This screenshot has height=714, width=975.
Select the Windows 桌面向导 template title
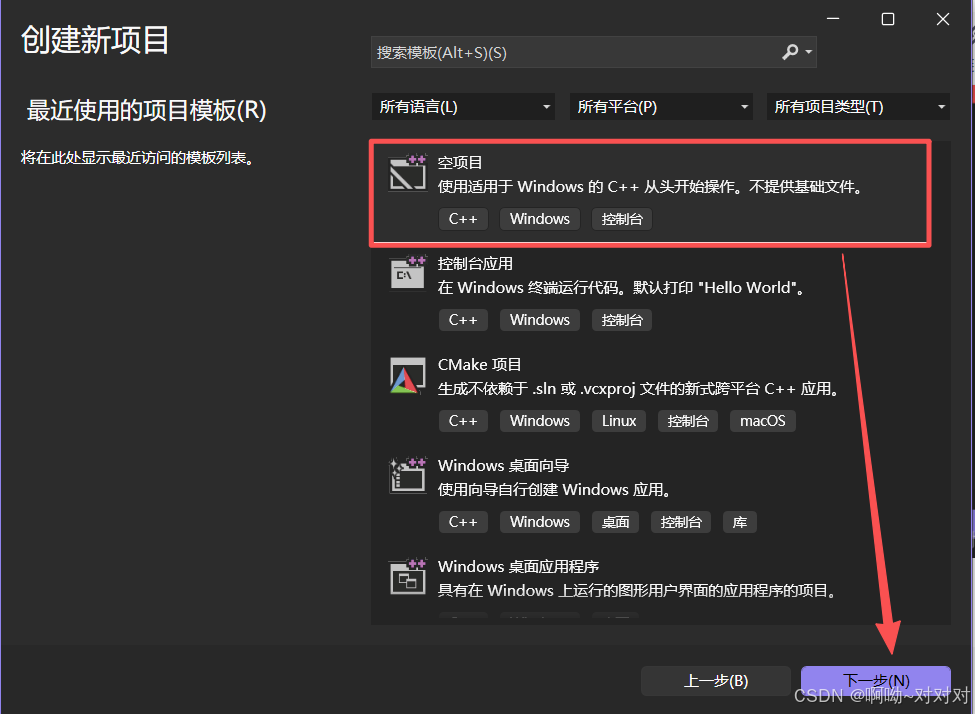504,466
